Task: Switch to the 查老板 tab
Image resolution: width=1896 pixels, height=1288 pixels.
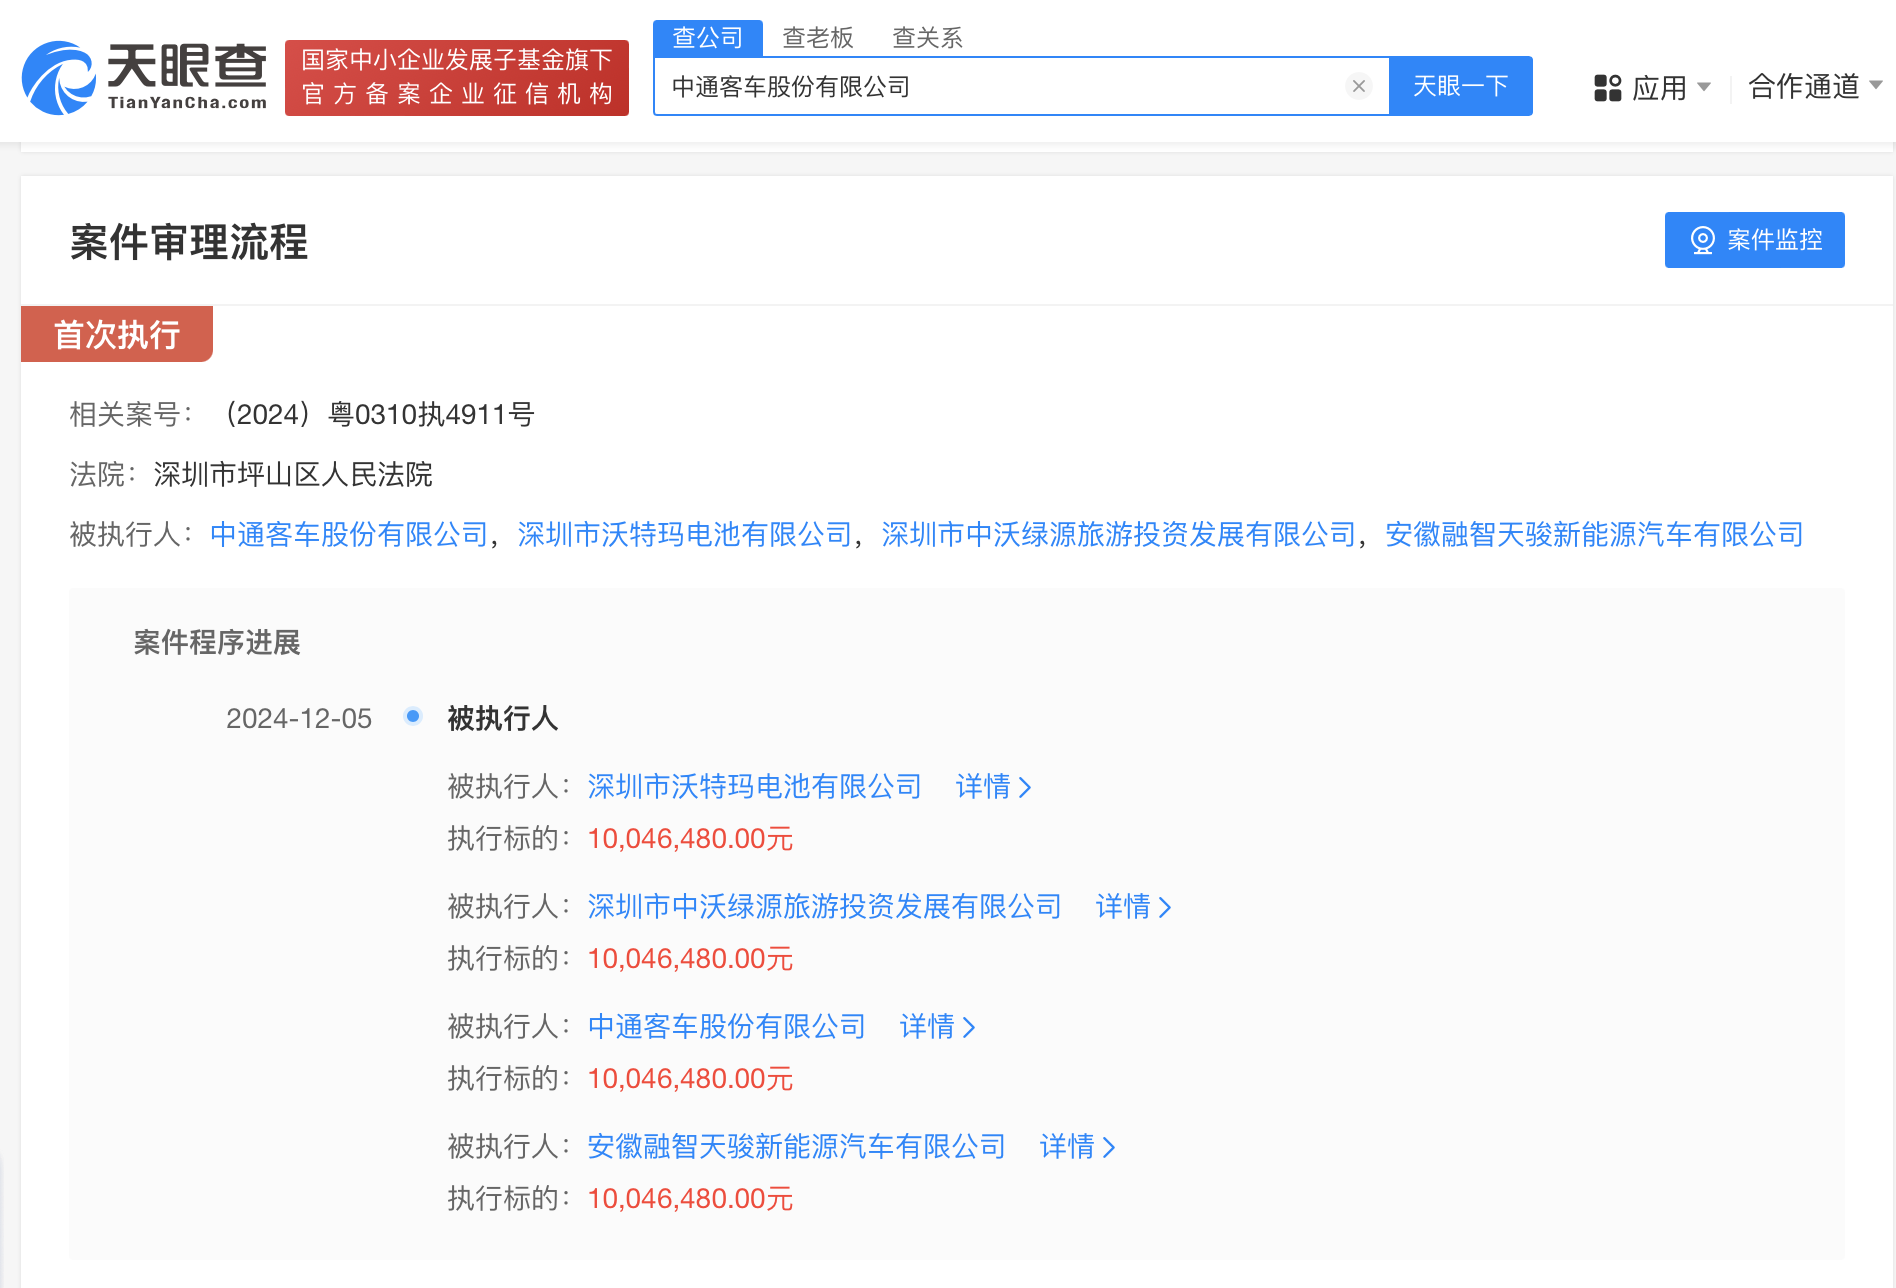Action: pyautogui.click(x=817, y=37)
